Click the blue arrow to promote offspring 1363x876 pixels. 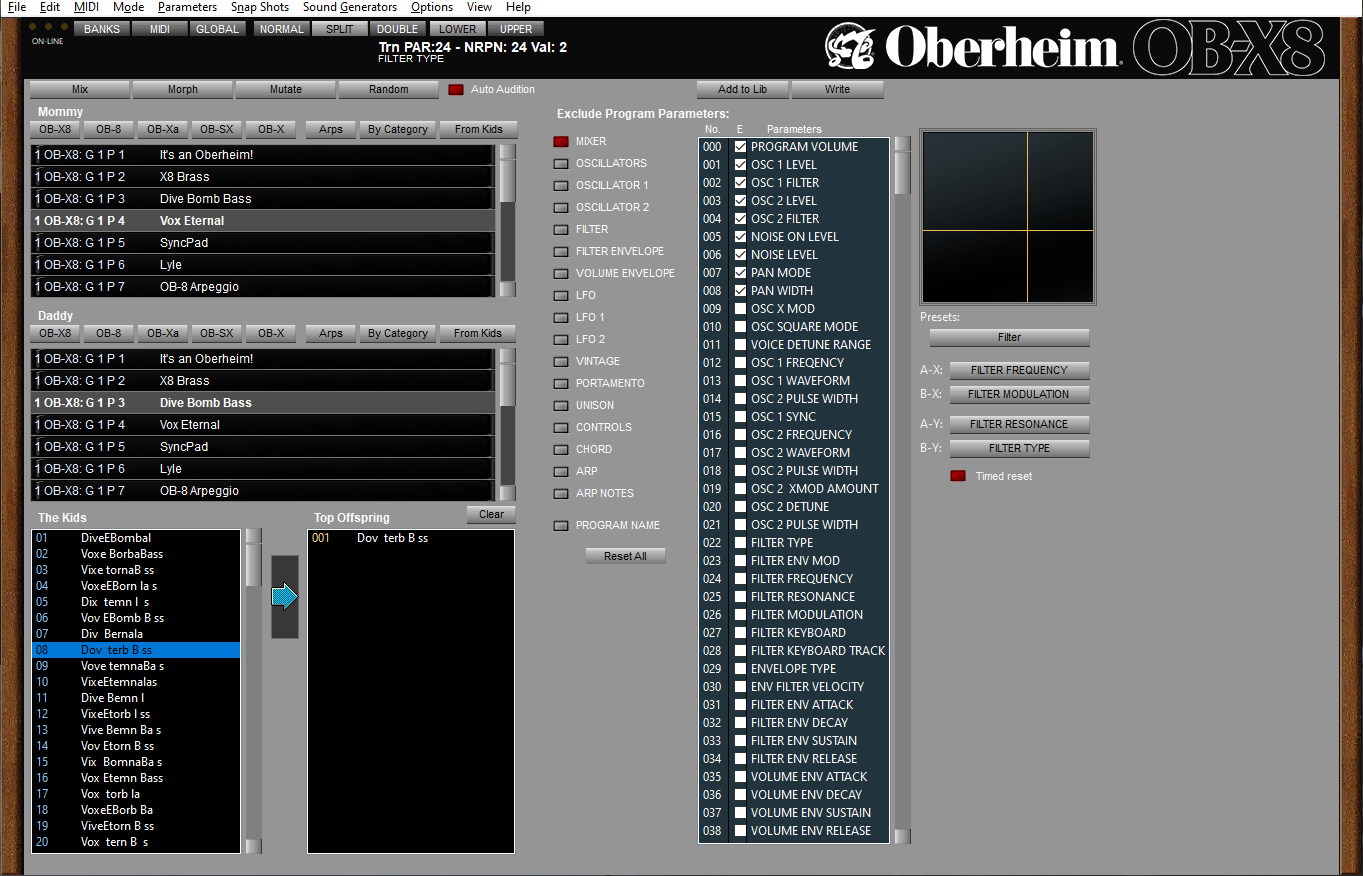tap(285, 597)
